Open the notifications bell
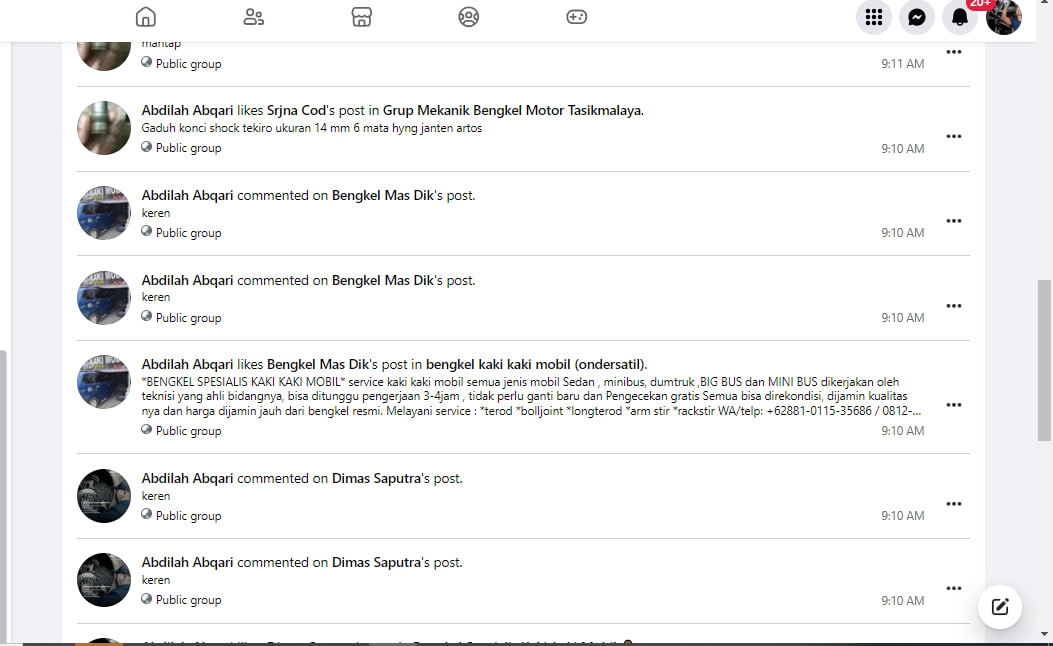This screenshot has height=646, width=1053. click(x=960, y=17)
